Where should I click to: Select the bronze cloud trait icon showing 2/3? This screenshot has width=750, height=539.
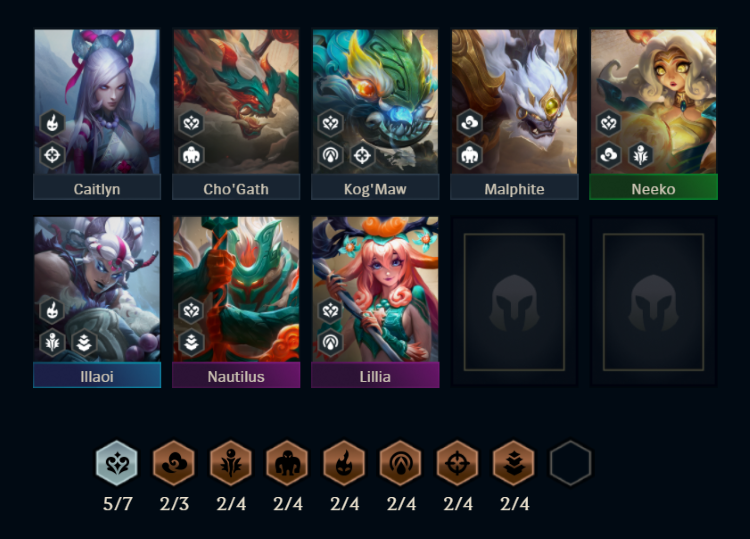(174, 463)
